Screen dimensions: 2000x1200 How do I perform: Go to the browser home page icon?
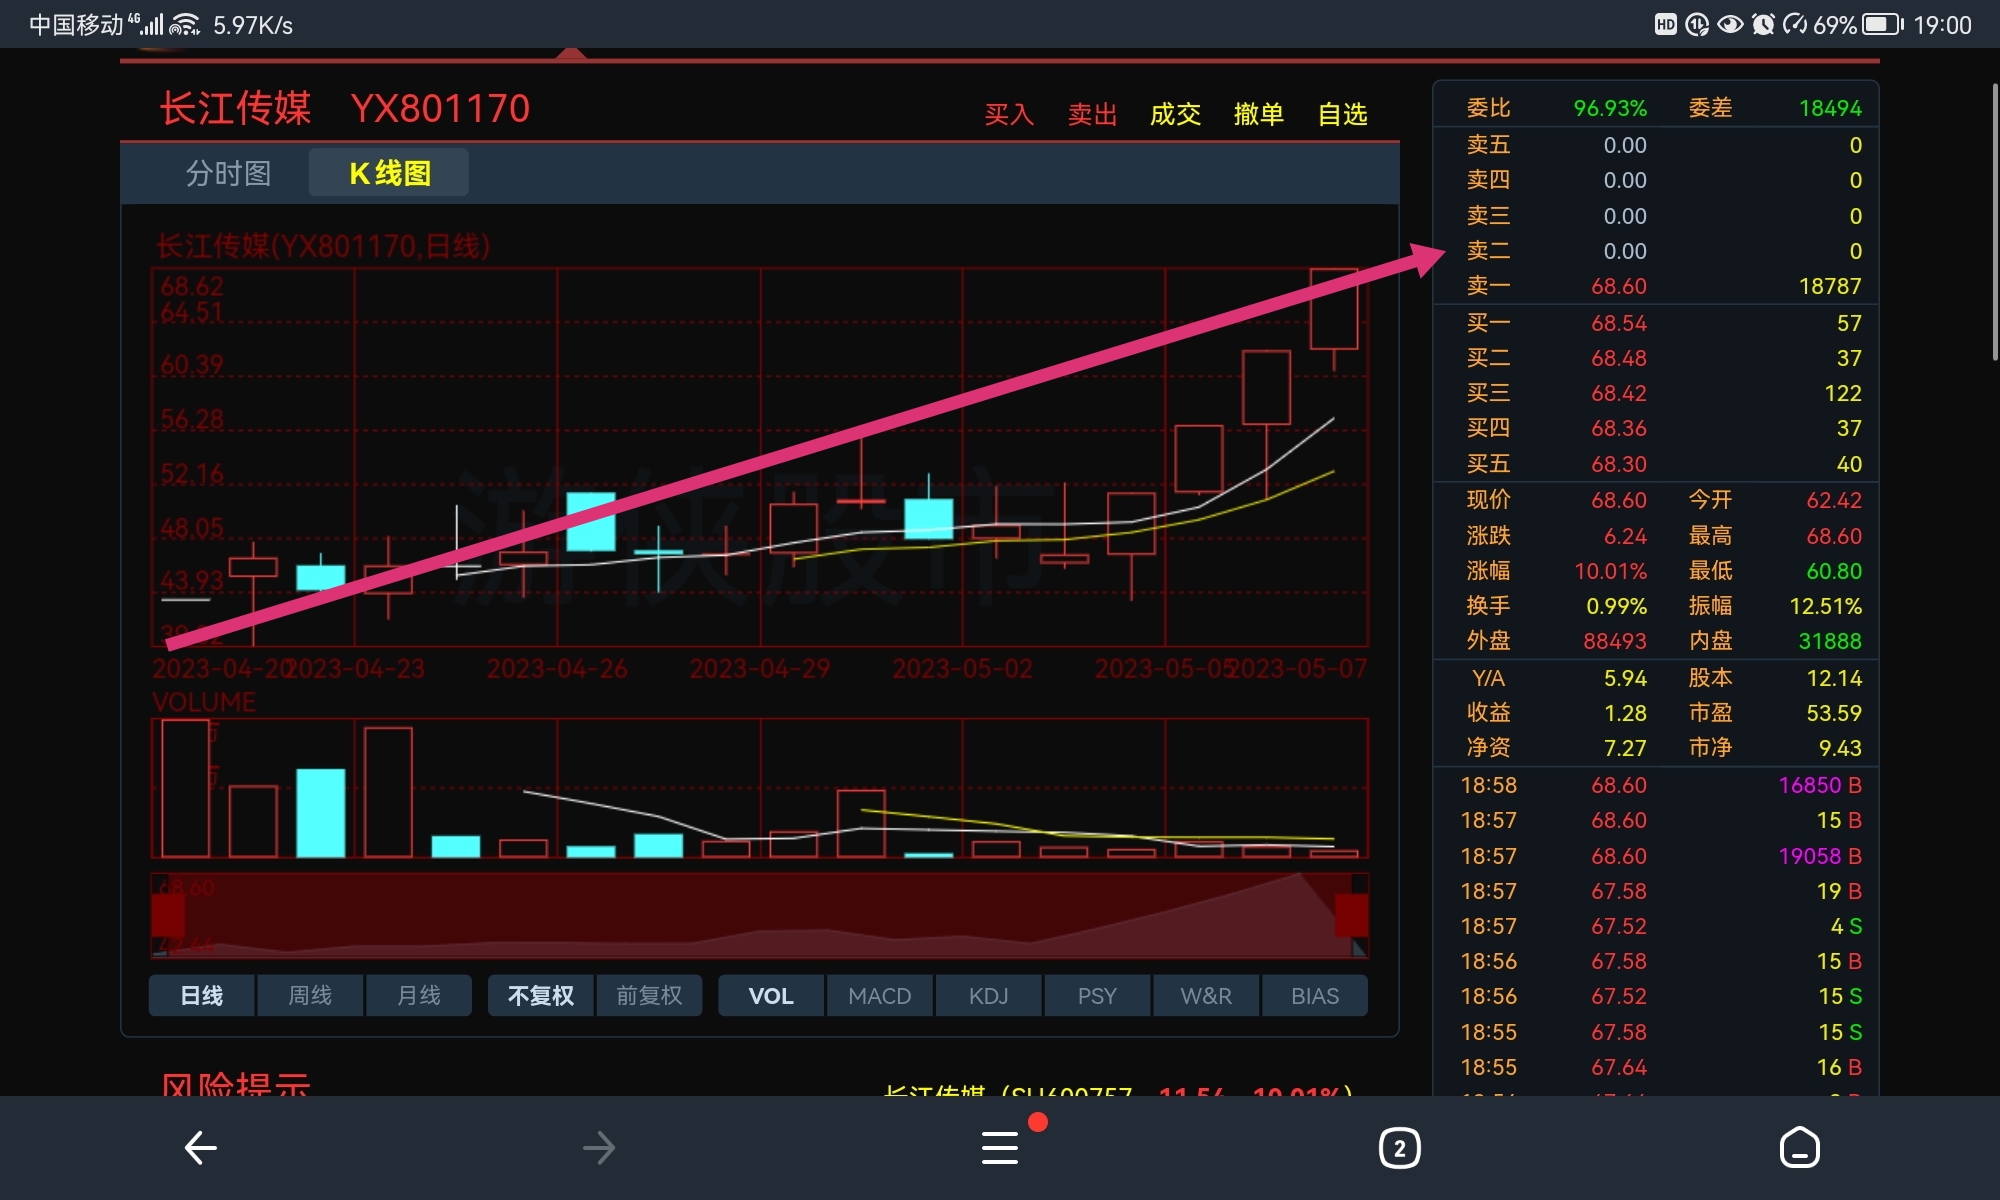(1799, 1147)
